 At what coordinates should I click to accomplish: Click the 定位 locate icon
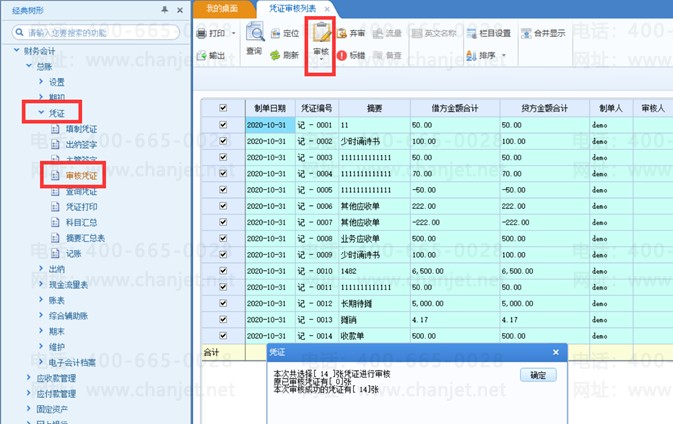pyautogui.click(x=275, y=33)
